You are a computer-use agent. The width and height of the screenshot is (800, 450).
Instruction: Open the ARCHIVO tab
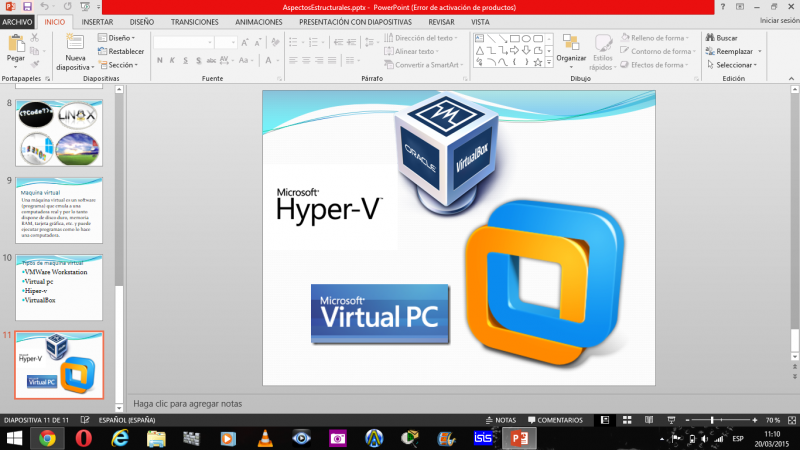click(x=17, y=22)
